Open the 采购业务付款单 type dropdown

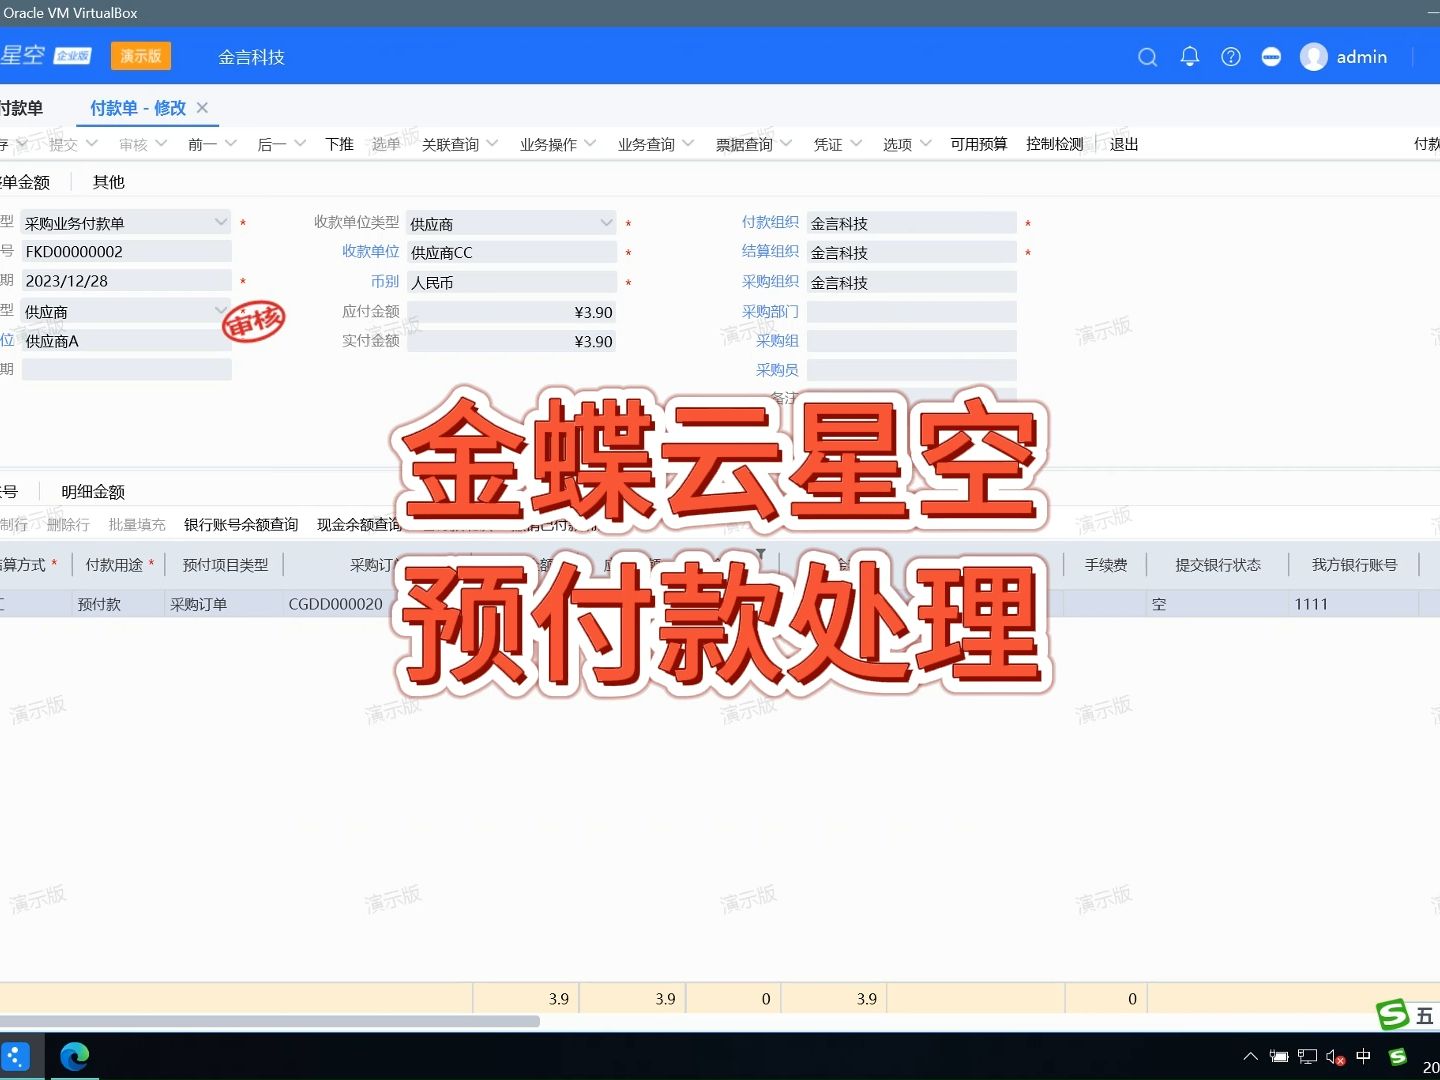(x=126, y=223)
